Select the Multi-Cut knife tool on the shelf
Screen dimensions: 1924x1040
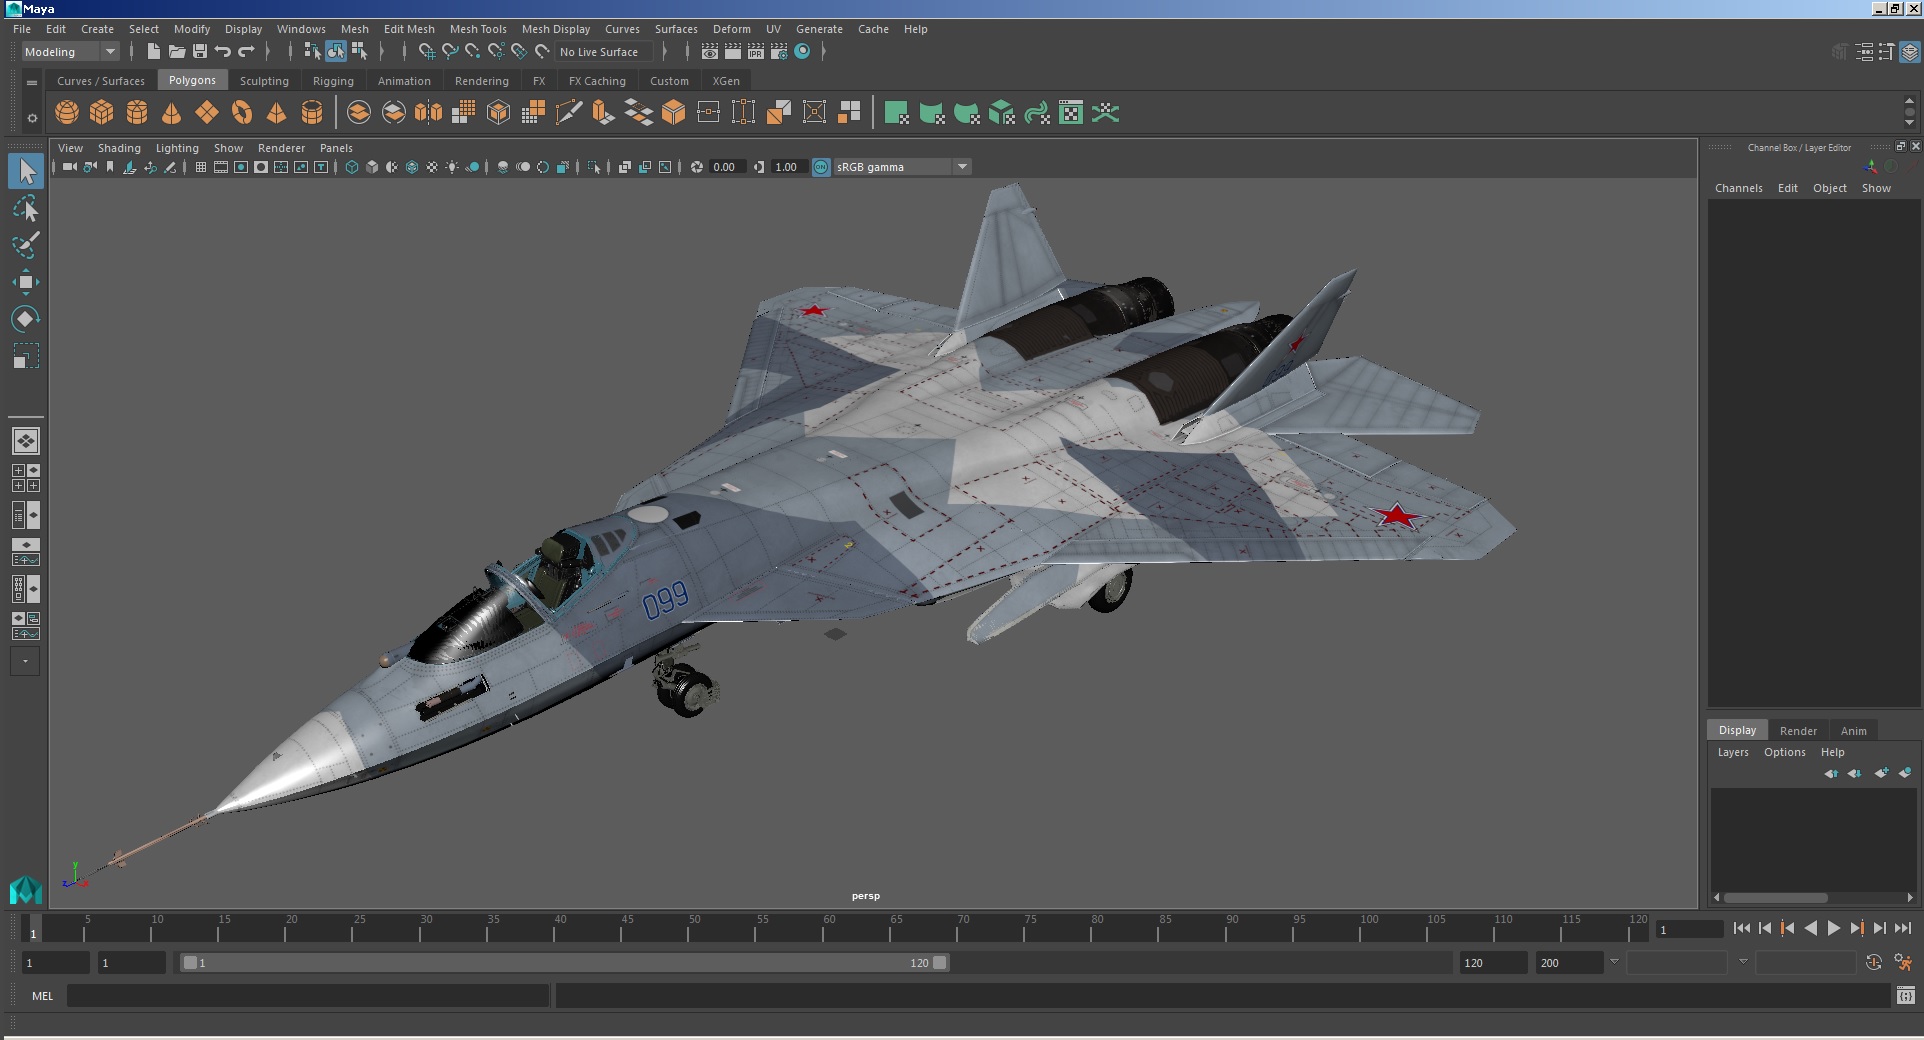568,113
